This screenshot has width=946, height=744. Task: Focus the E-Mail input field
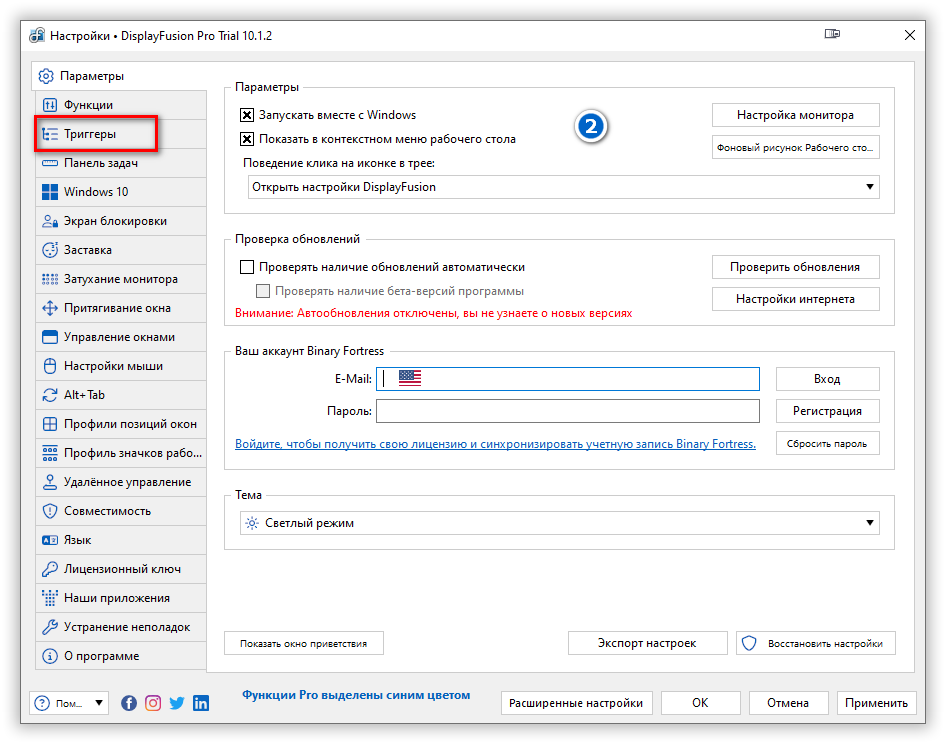pyautogui.click(x=568, y=379)
